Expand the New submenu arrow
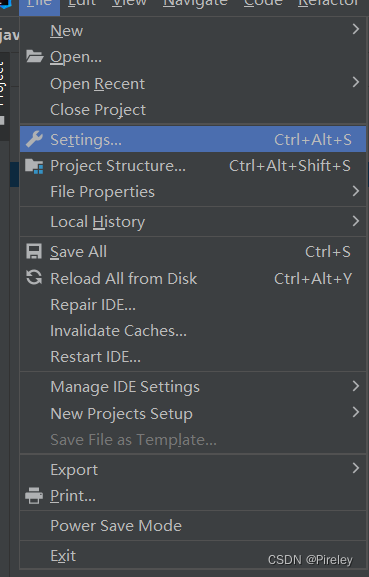Viewport: 369px width, 577px height. click(355, 29)
